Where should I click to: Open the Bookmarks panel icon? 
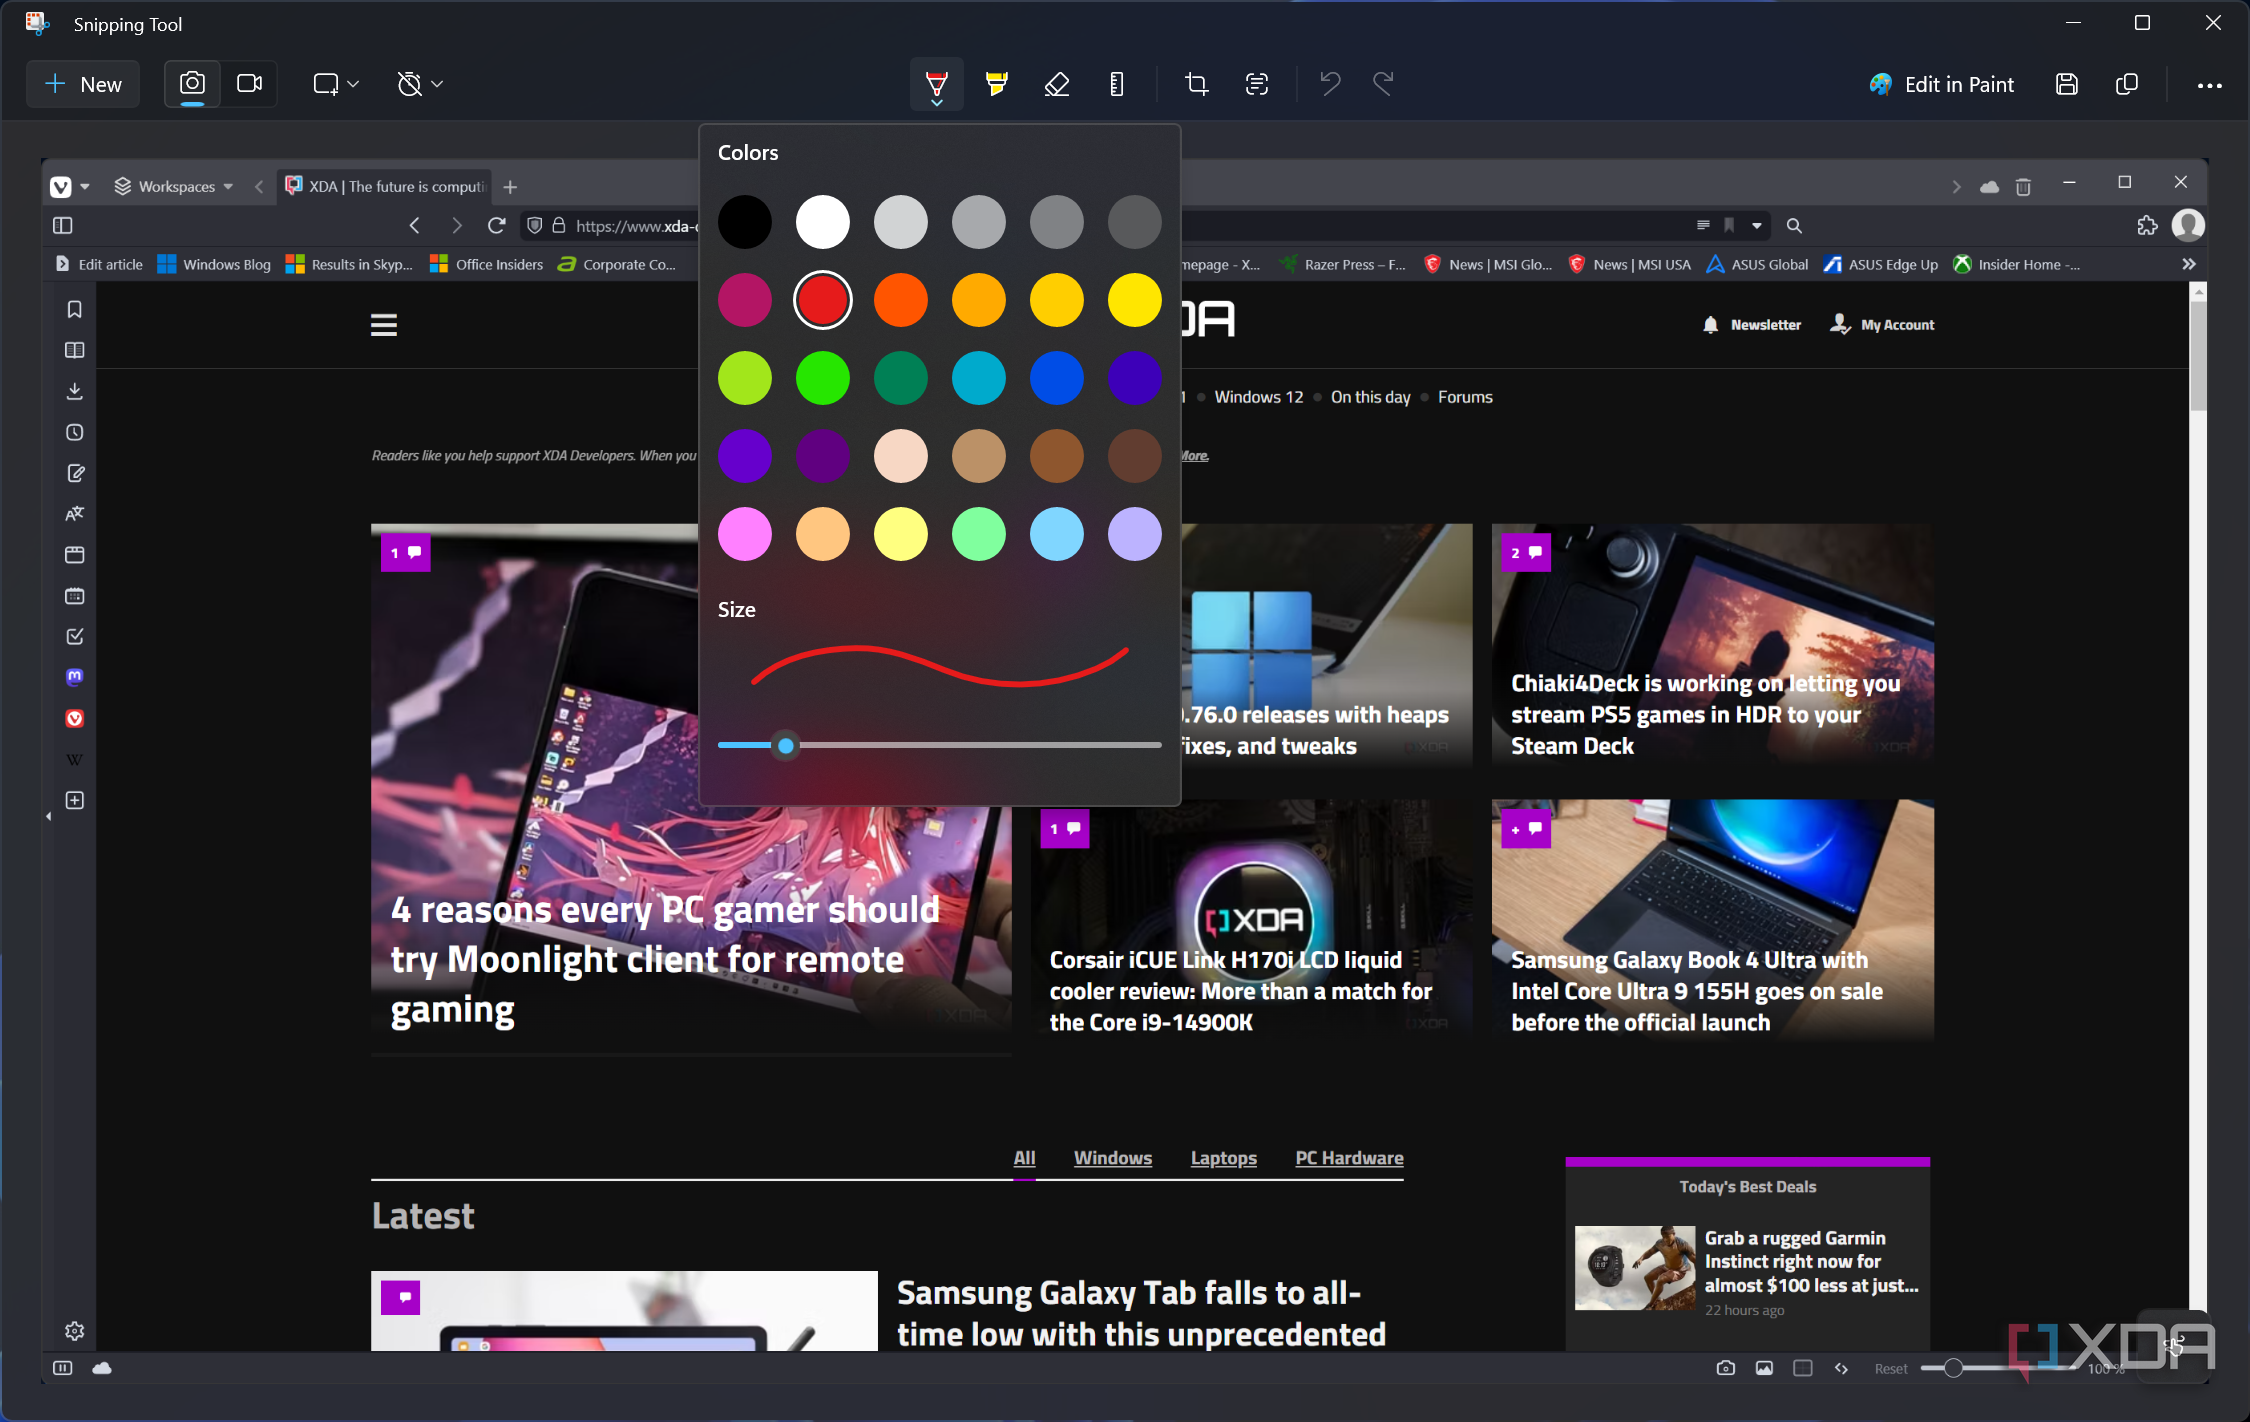(74, 309)
